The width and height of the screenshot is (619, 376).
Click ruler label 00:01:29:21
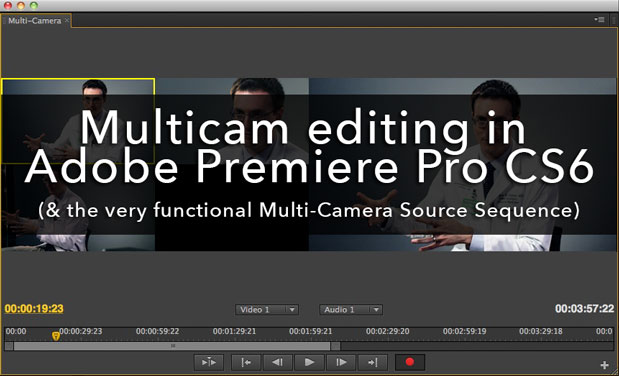[234, 331]
